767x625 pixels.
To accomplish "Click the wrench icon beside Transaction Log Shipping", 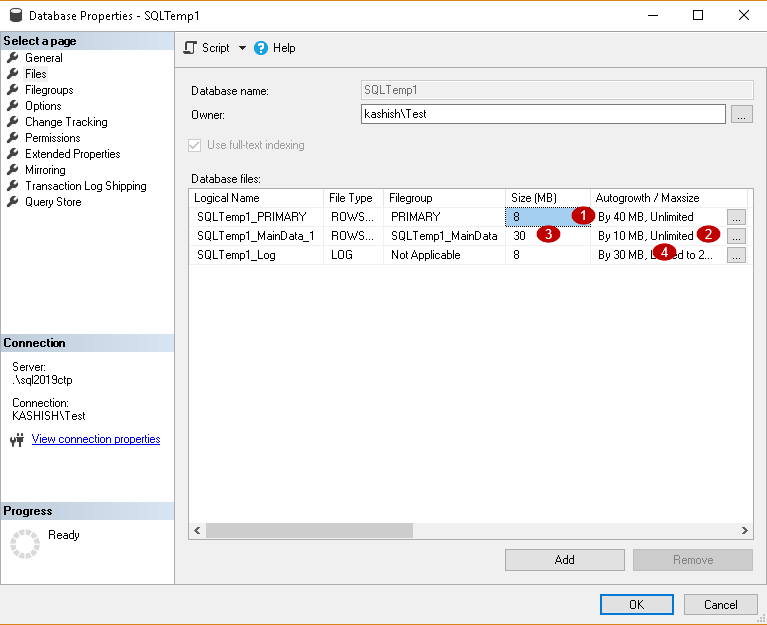I will tap(13, 186).
